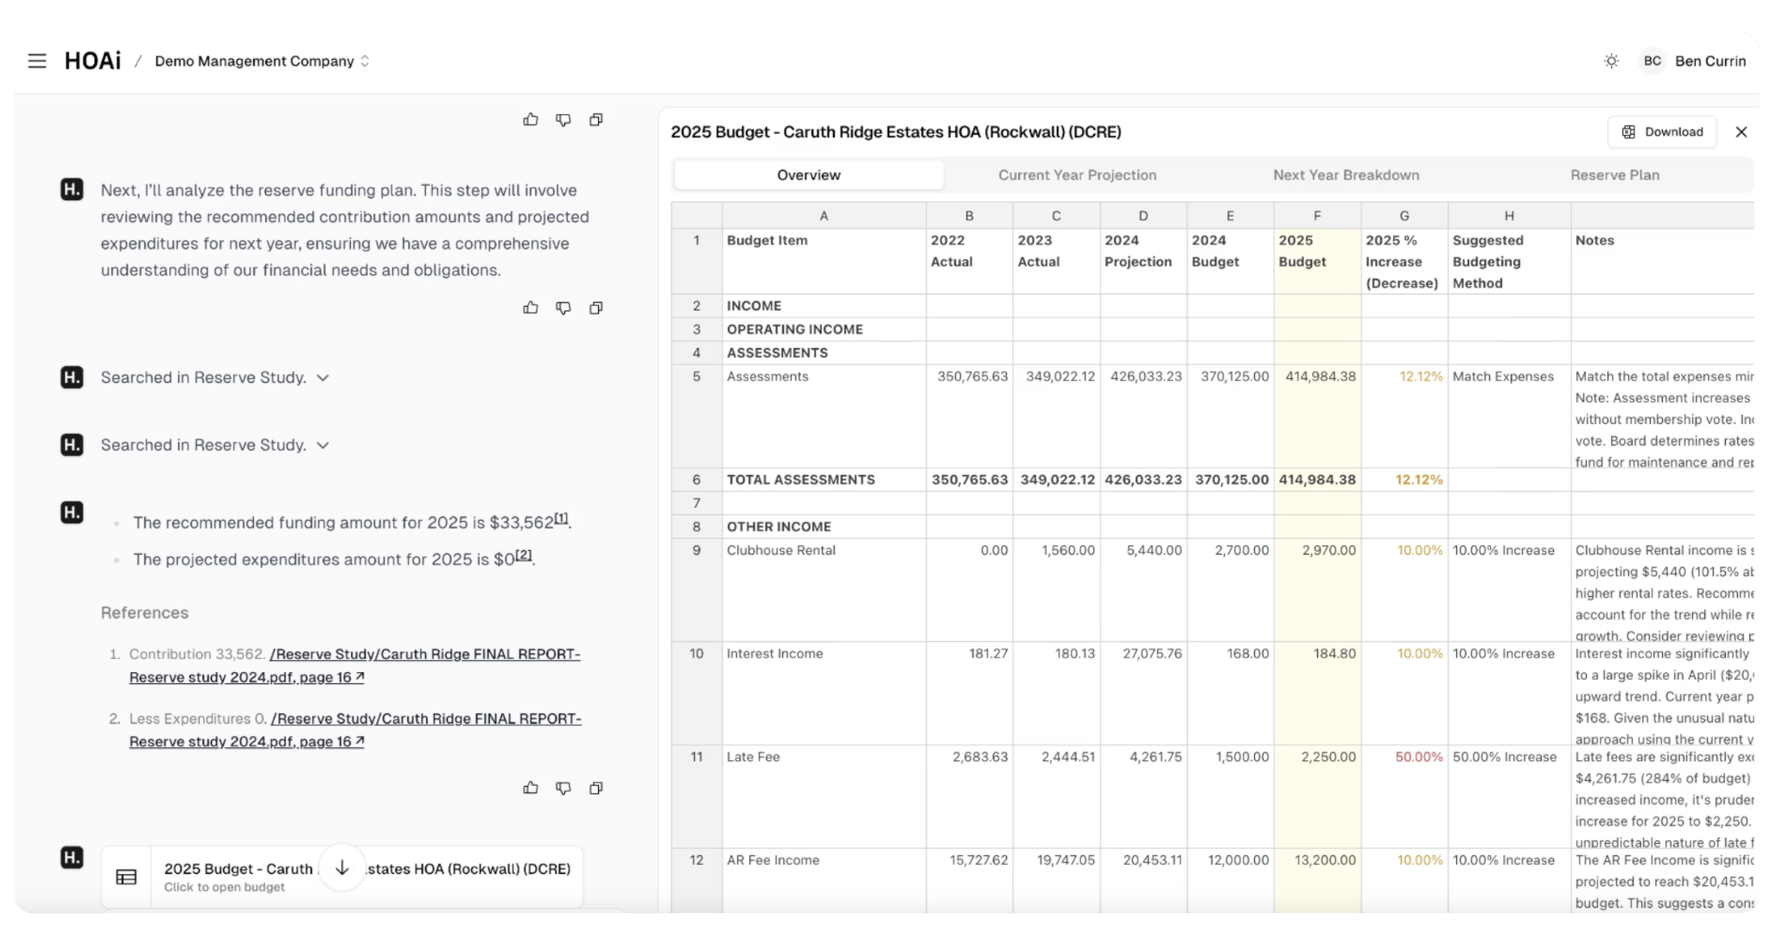Like the reserve funding plan message
The width and height of the screenshot is (1770, 945).
pyautogui.click(x=530, y=308)
